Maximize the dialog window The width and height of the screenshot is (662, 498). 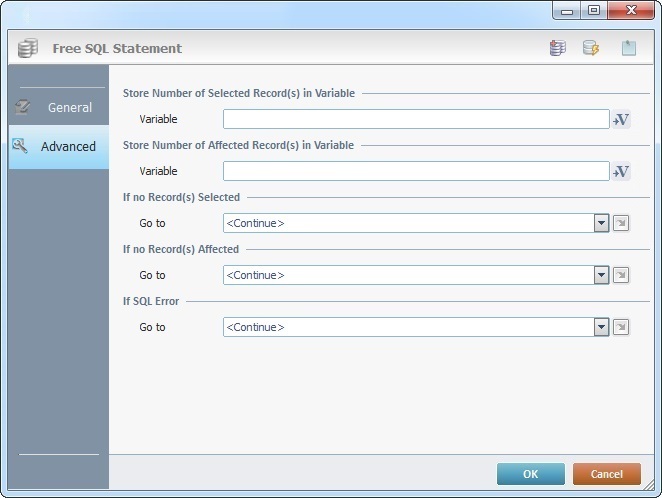click(594, 10)
